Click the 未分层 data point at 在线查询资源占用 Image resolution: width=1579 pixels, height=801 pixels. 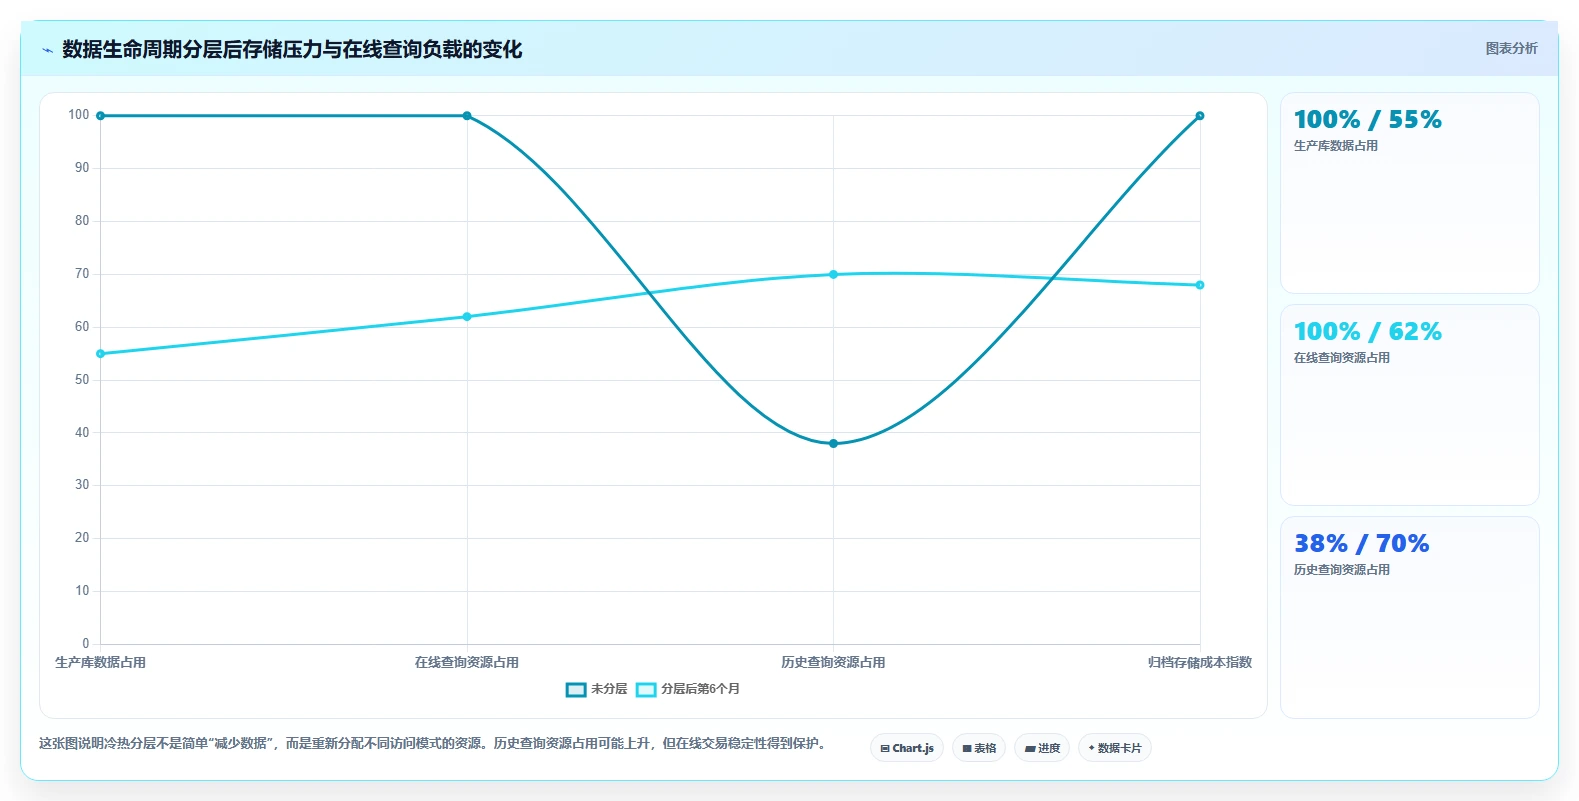point(467,116)
